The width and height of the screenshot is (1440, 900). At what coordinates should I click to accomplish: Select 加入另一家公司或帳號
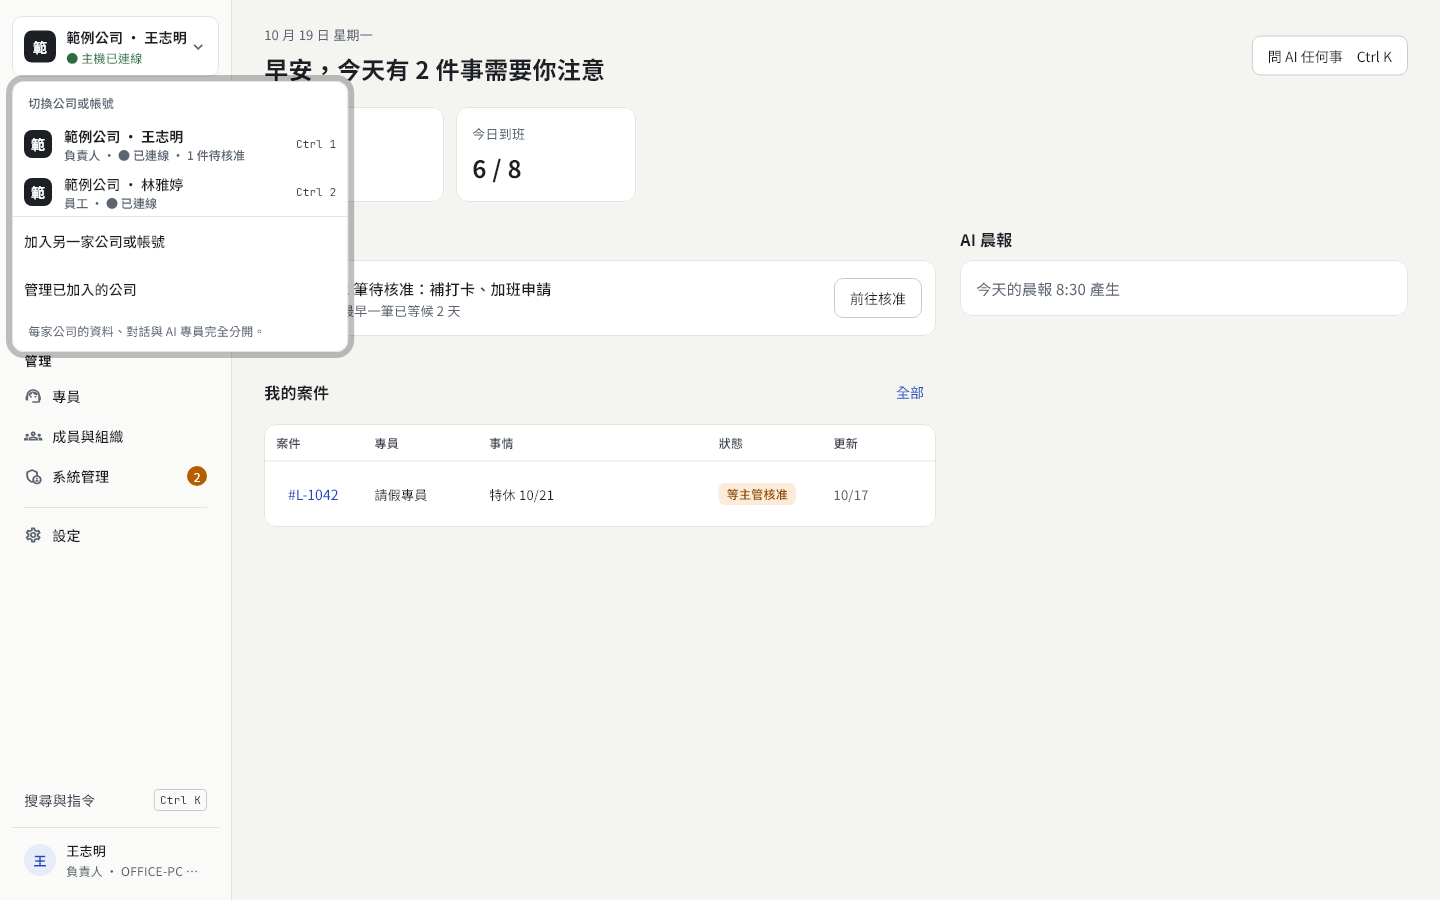pyautogui.click(x=180, y=242)
